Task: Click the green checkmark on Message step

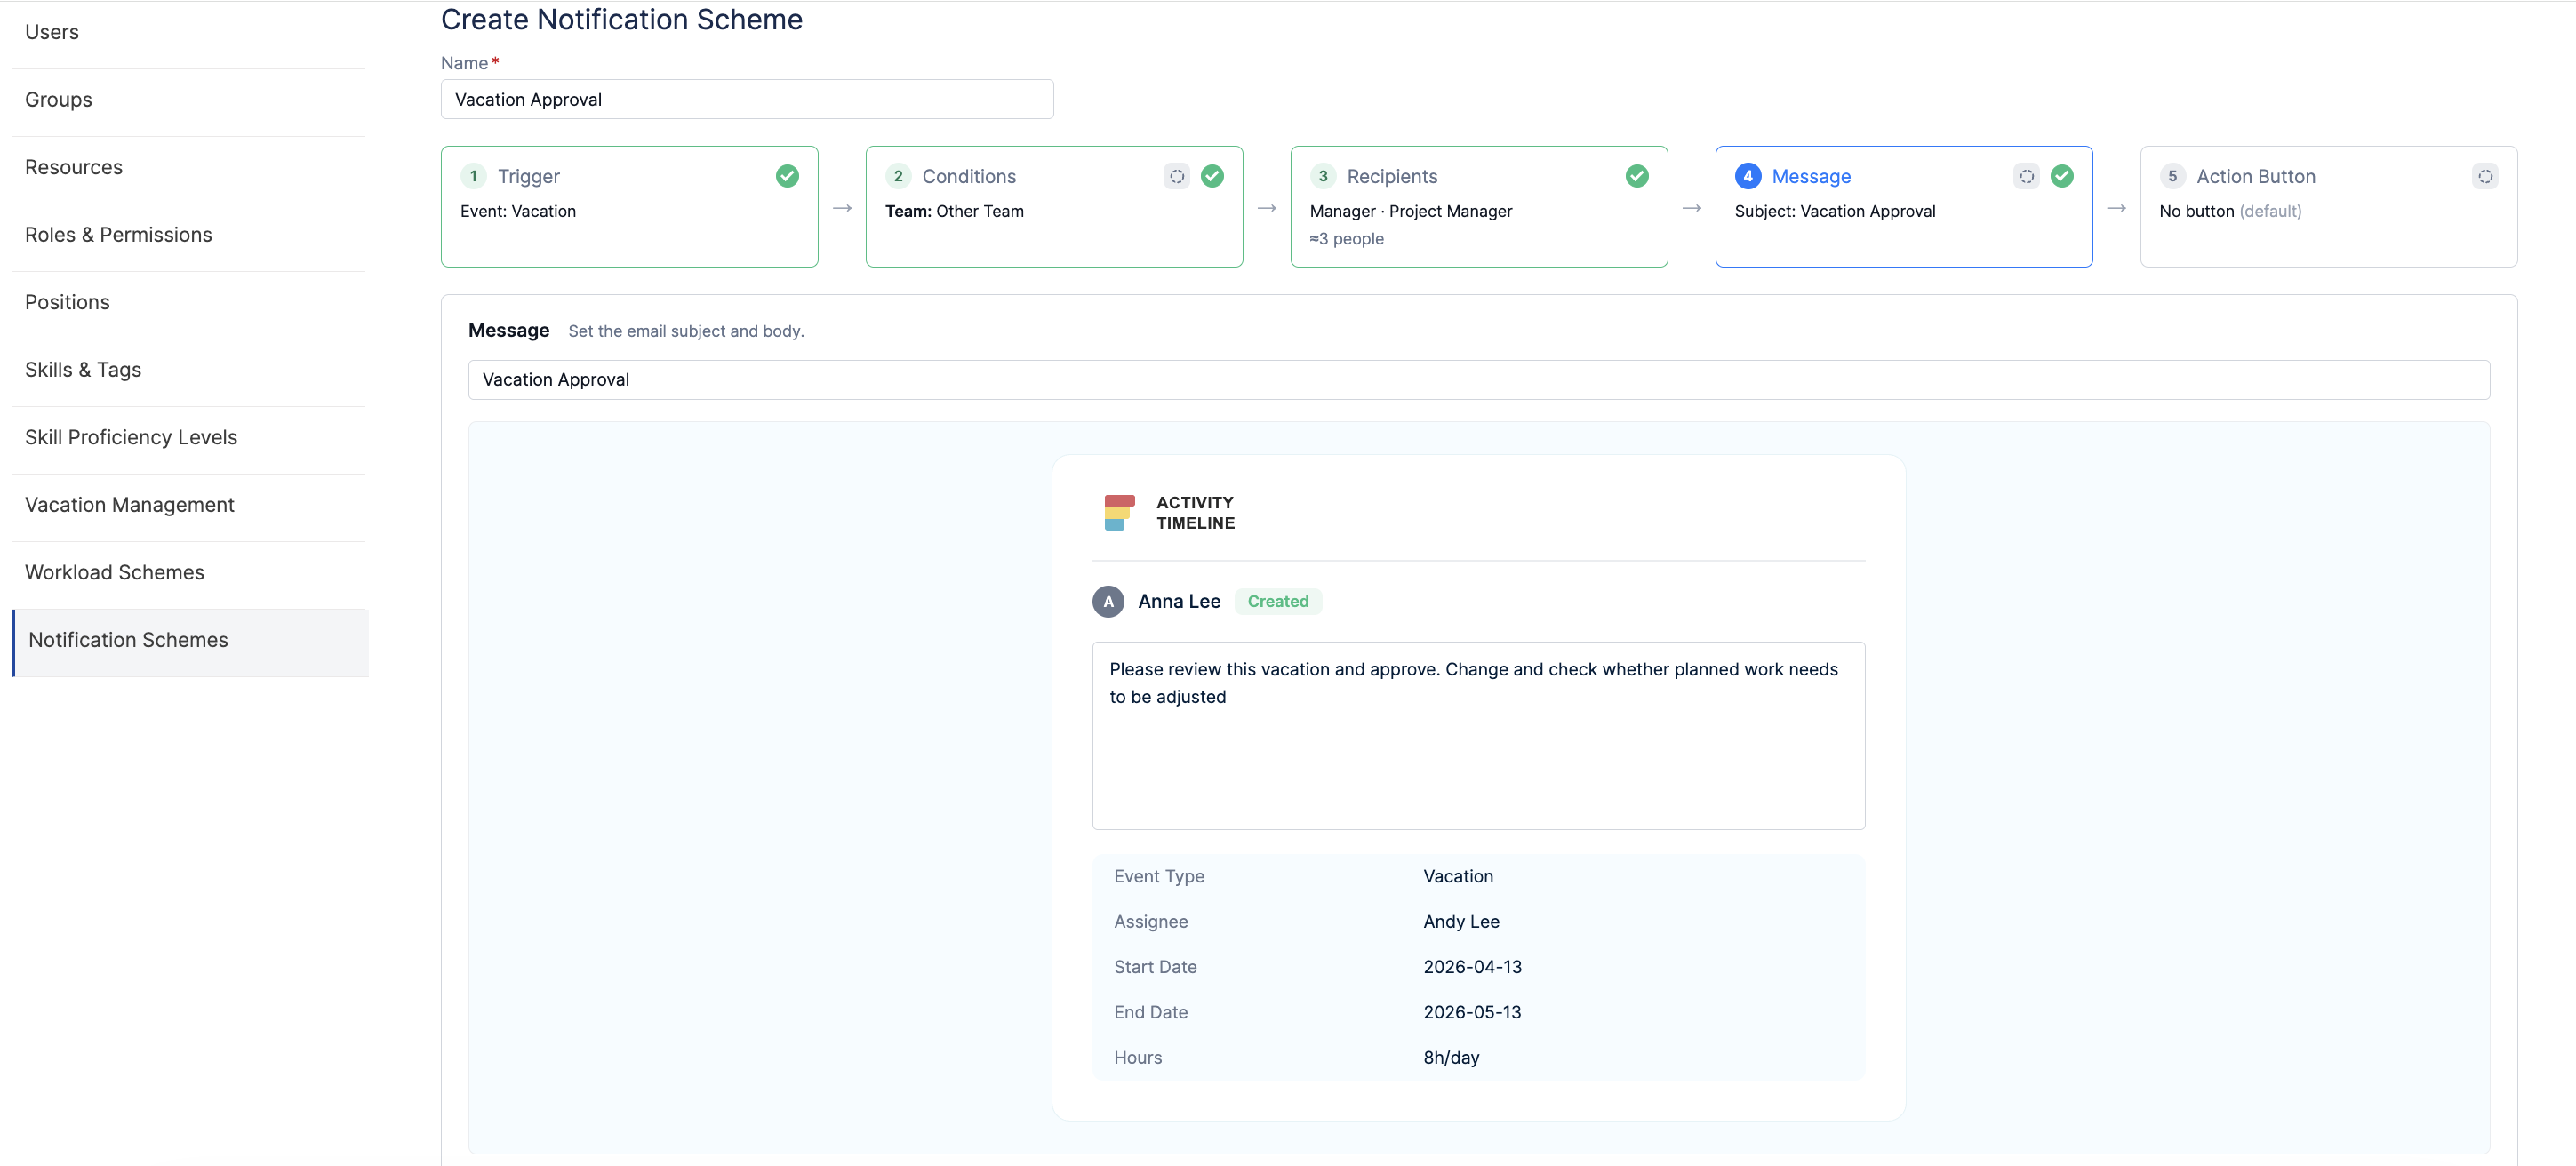Action: (x=2062, y=176)
